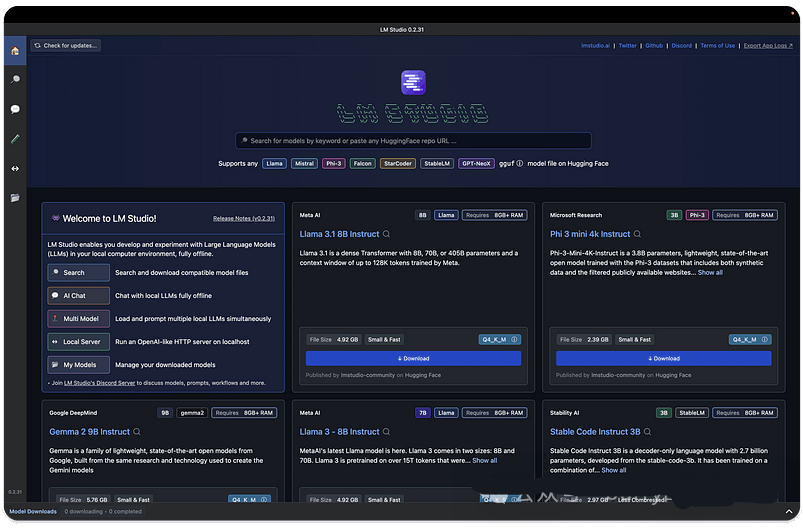Open the Search magnifier in the sidebar

[15, 79]
